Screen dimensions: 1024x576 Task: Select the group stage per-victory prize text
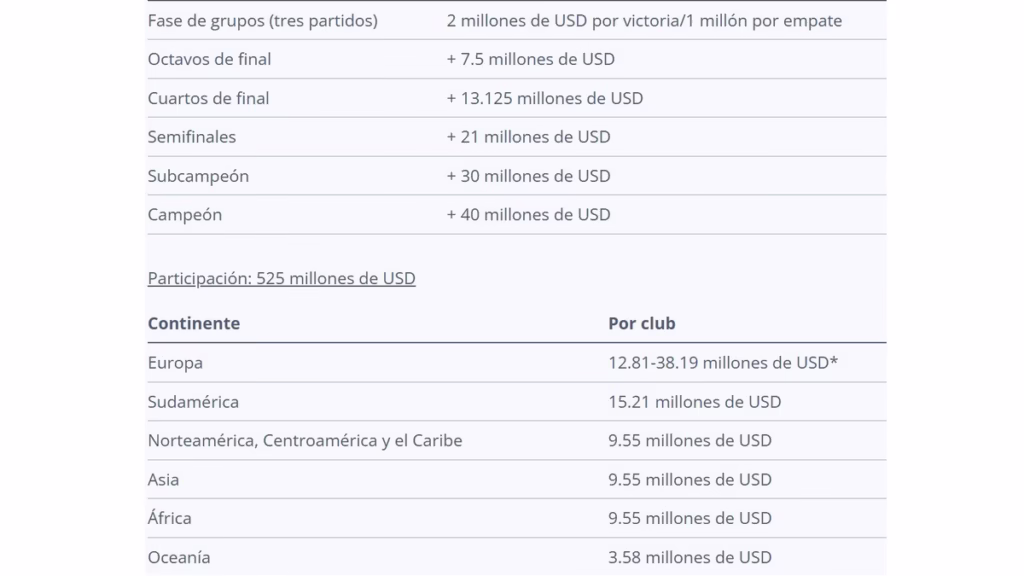point(644,20)
